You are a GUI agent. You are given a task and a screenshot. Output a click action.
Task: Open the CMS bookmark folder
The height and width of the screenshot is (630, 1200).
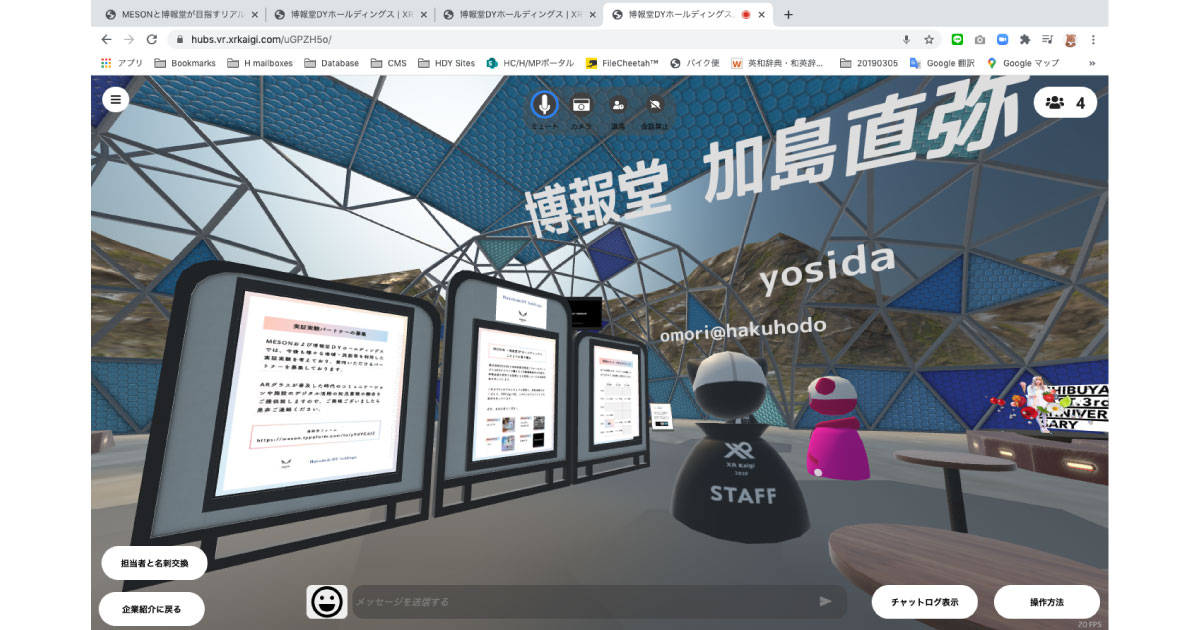(x=389, y=62)
